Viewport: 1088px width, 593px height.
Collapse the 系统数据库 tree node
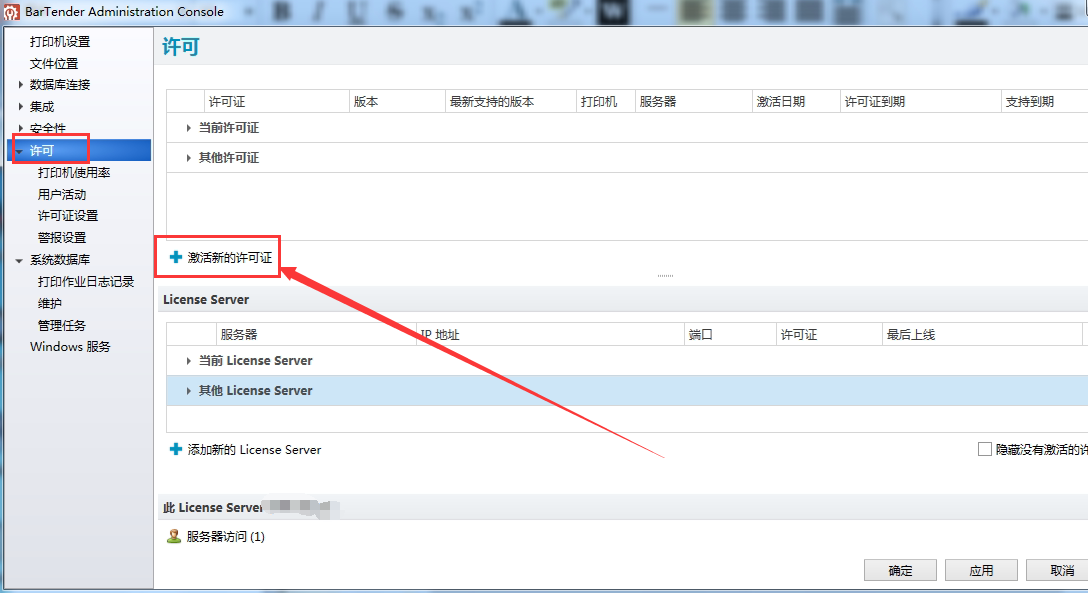(19, 260)
